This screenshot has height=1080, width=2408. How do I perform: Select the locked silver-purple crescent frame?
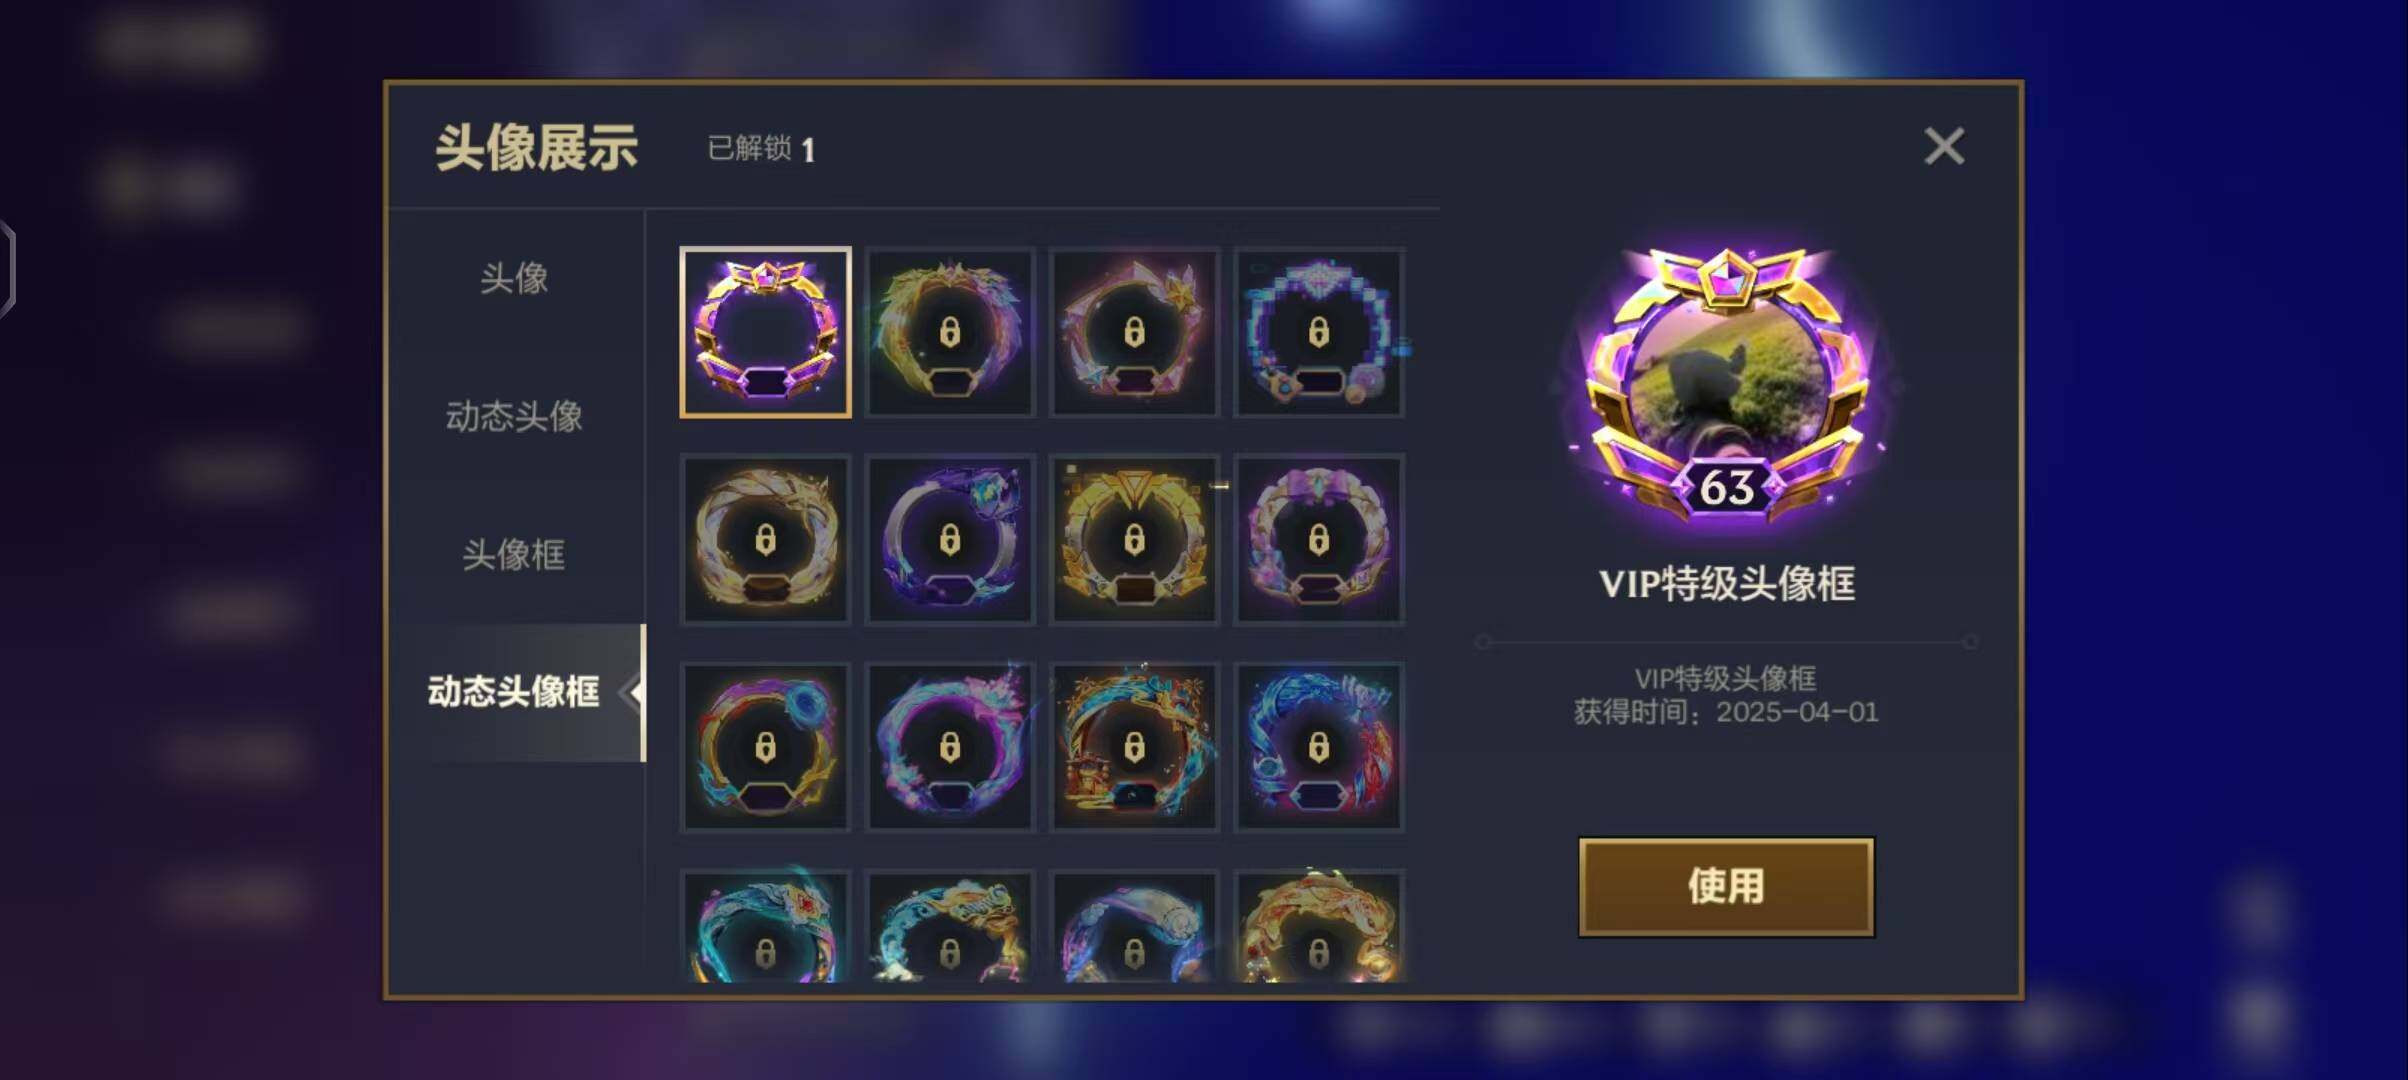(x=950, y=540)
